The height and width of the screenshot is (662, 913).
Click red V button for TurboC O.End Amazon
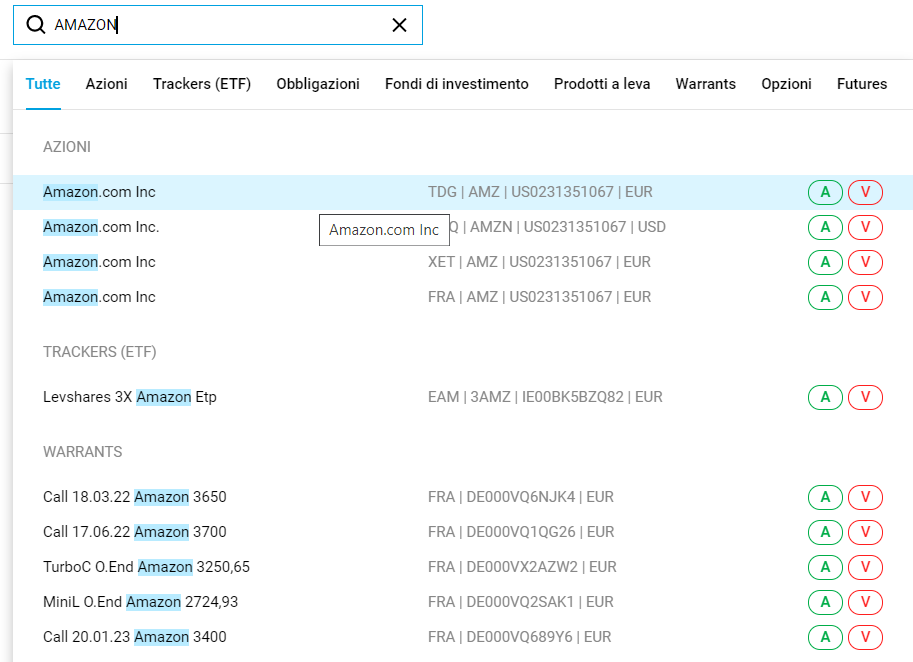click(865, 567)
